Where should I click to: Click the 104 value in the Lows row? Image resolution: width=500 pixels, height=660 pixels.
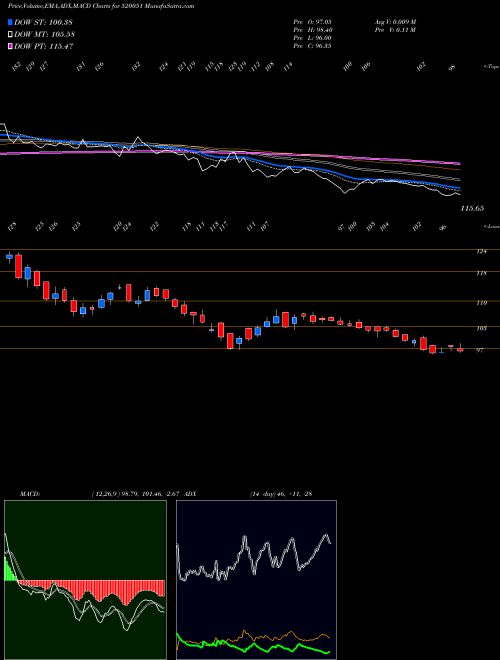point(384,227)
